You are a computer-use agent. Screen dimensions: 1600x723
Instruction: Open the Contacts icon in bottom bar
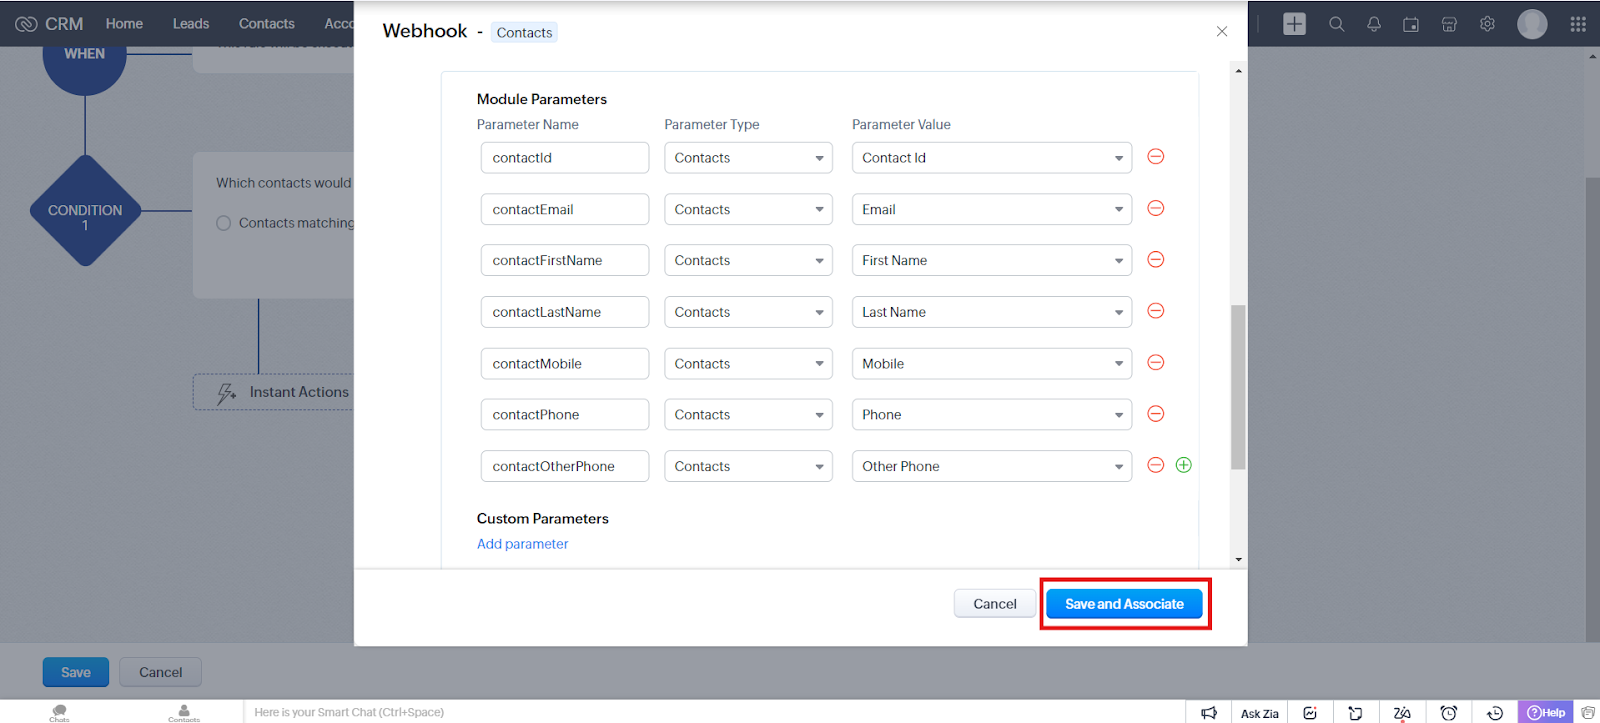pos(184,712)
